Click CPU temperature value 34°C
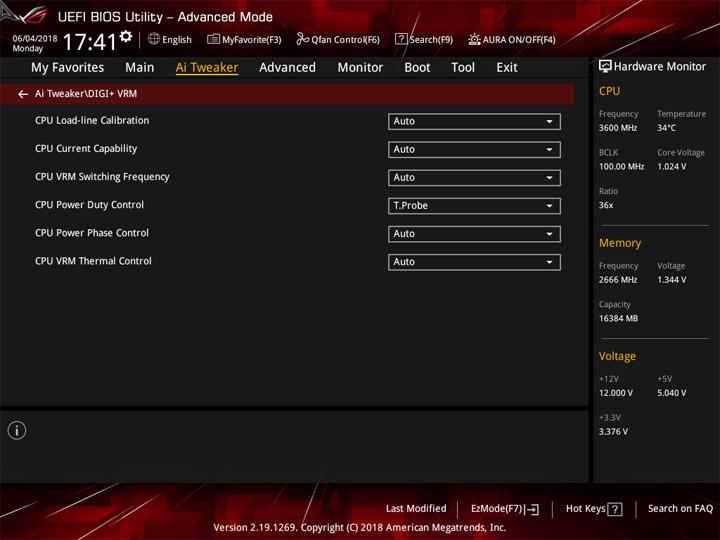The image size is (720, 540). coord(666,128)
